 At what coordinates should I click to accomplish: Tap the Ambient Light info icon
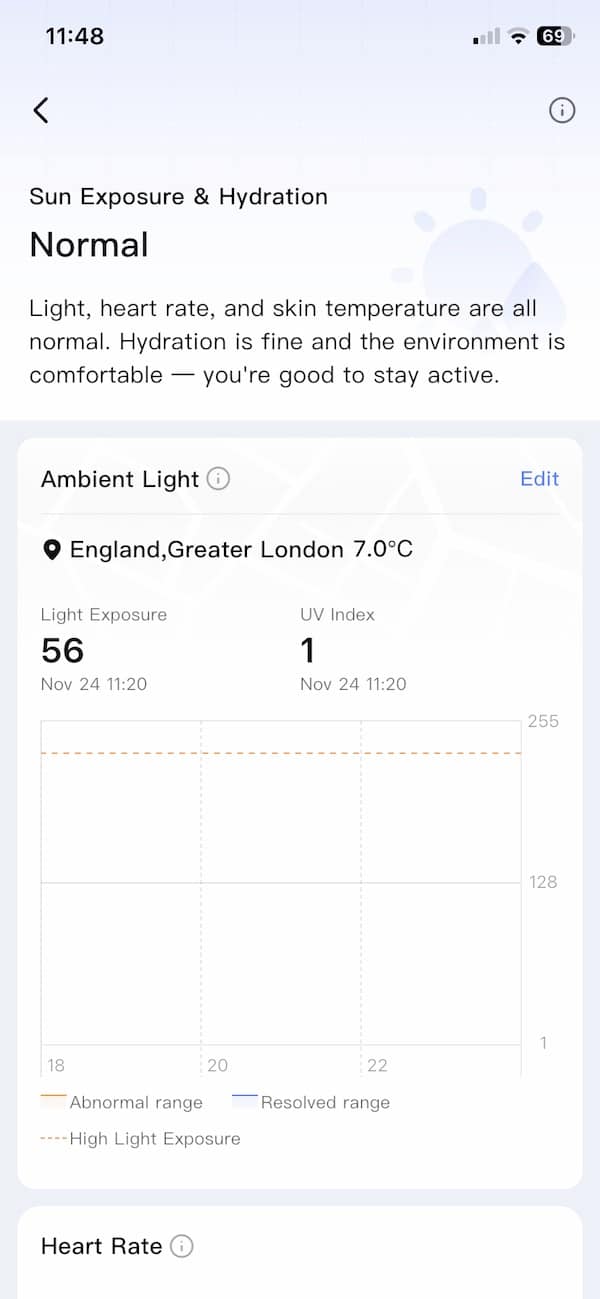(218, 479)
